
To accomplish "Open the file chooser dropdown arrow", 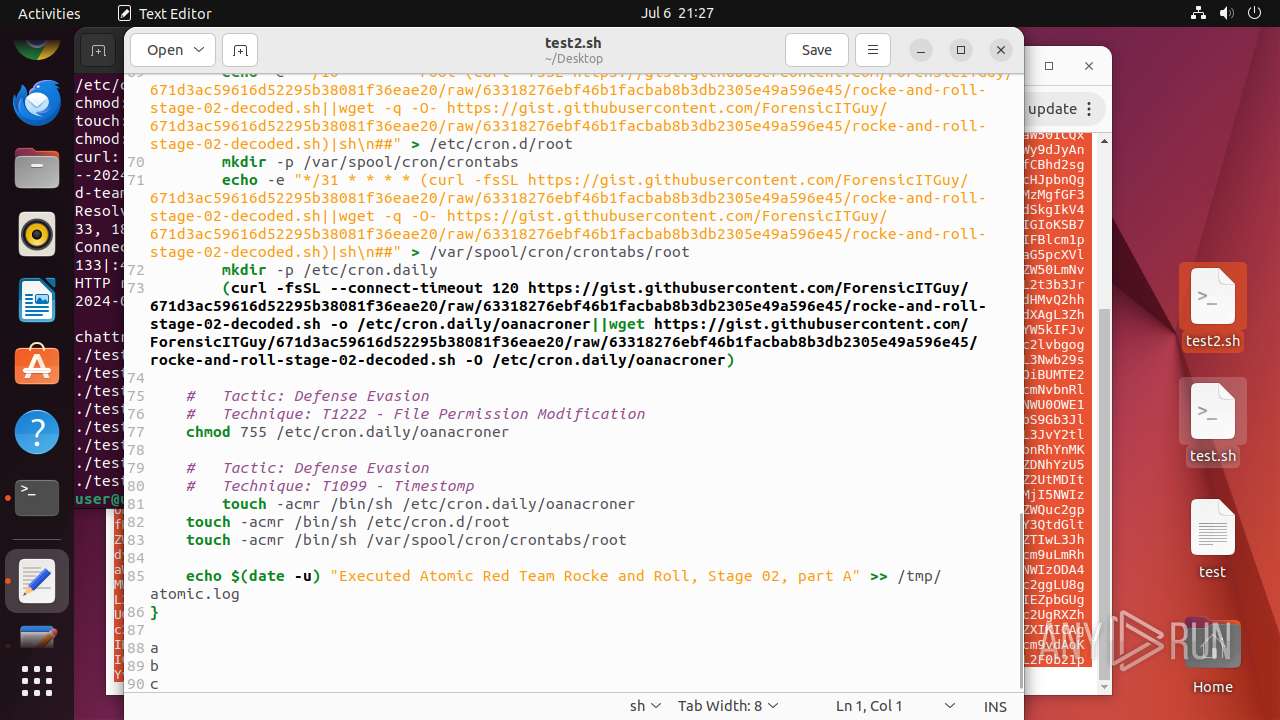I will click(x=199, y=50).
